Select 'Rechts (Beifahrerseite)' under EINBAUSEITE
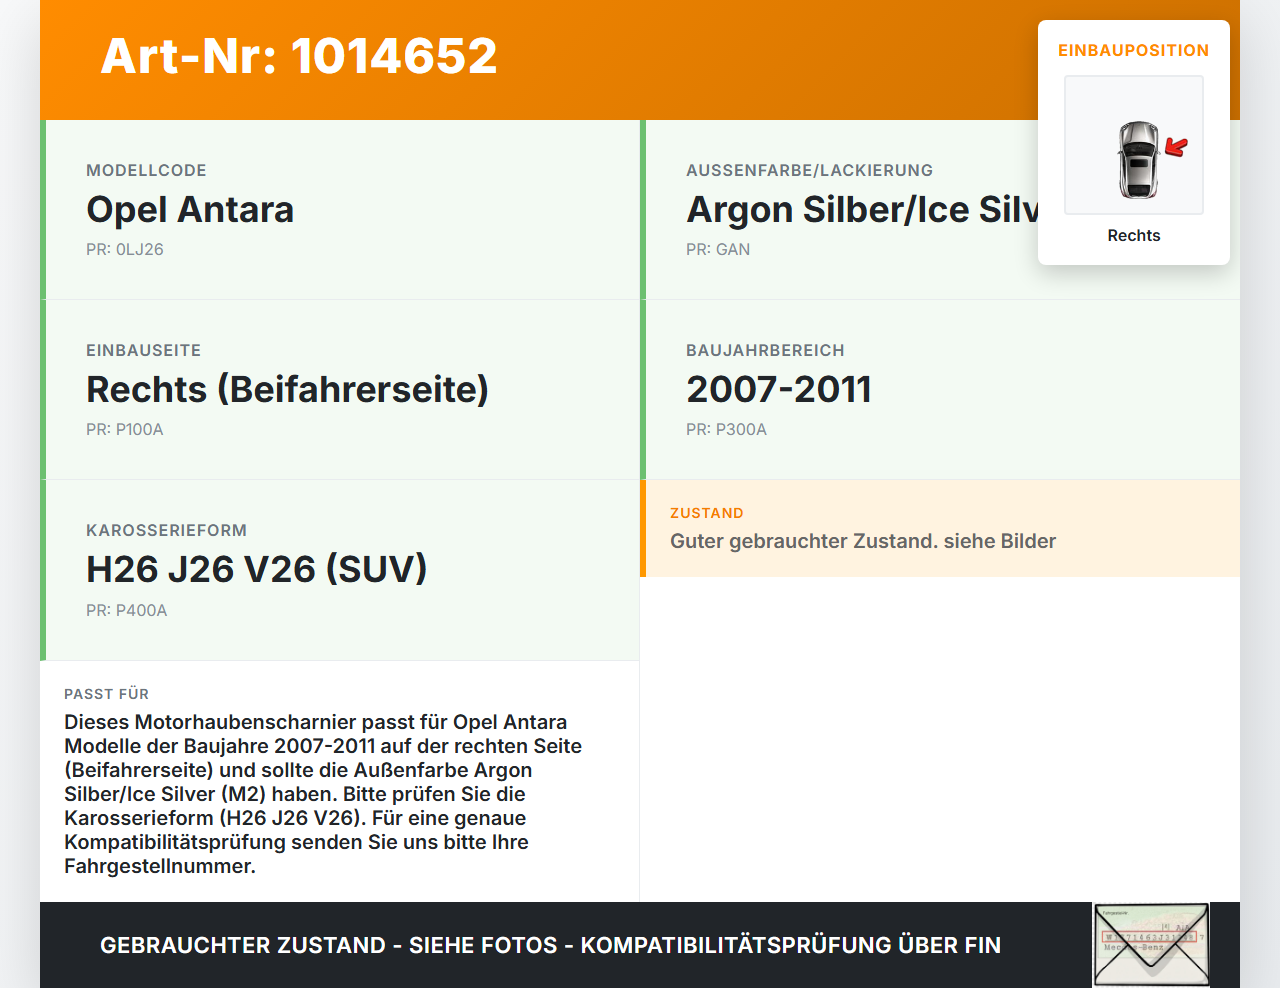1280x988 pixels. pos(288,389)
